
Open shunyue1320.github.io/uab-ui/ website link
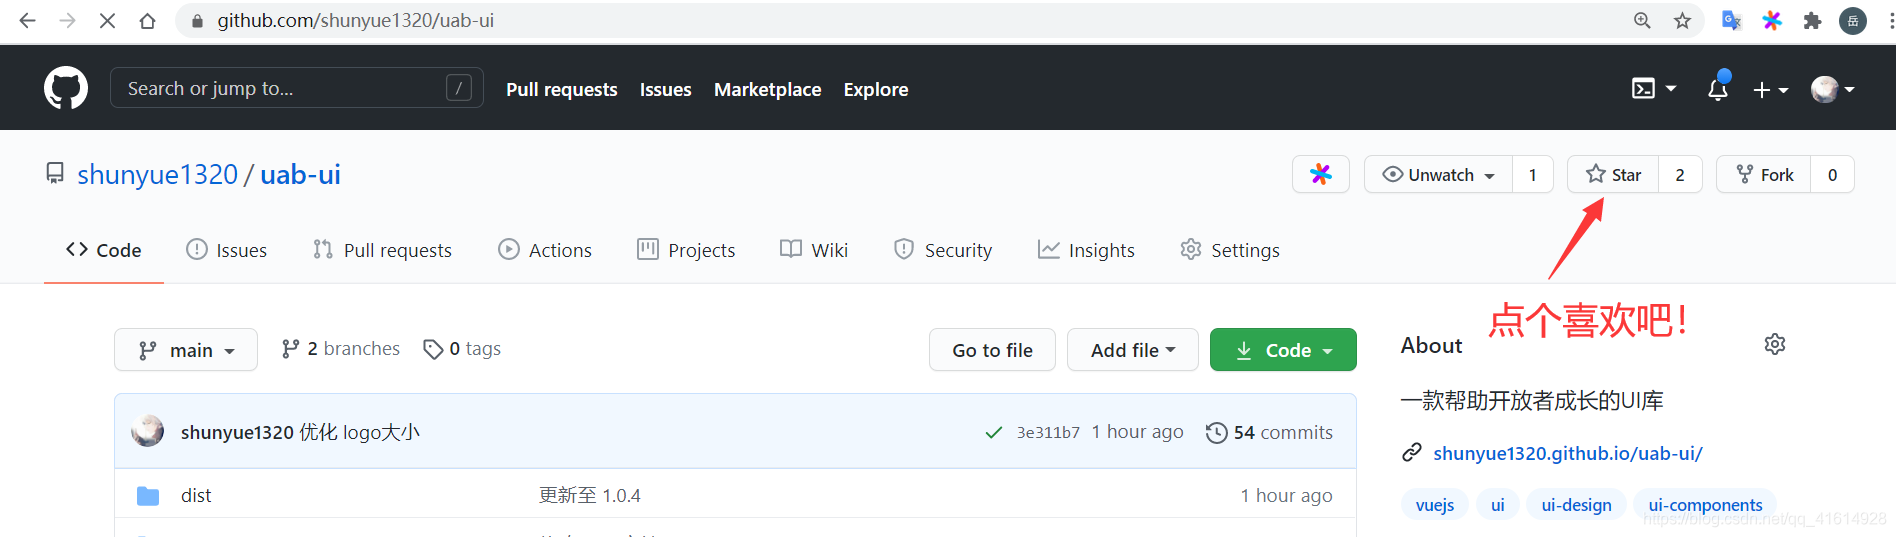1568,453
